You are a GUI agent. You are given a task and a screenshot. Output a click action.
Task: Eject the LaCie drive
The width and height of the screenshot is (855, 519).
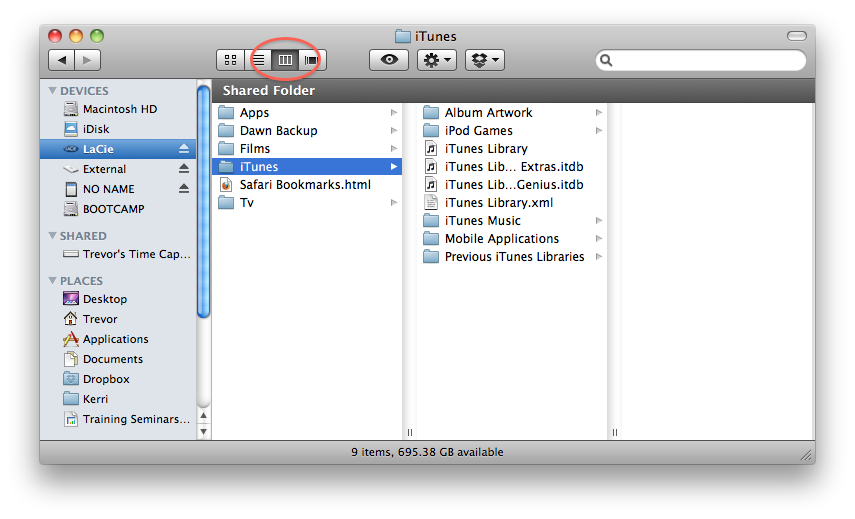tap(184, 148)
